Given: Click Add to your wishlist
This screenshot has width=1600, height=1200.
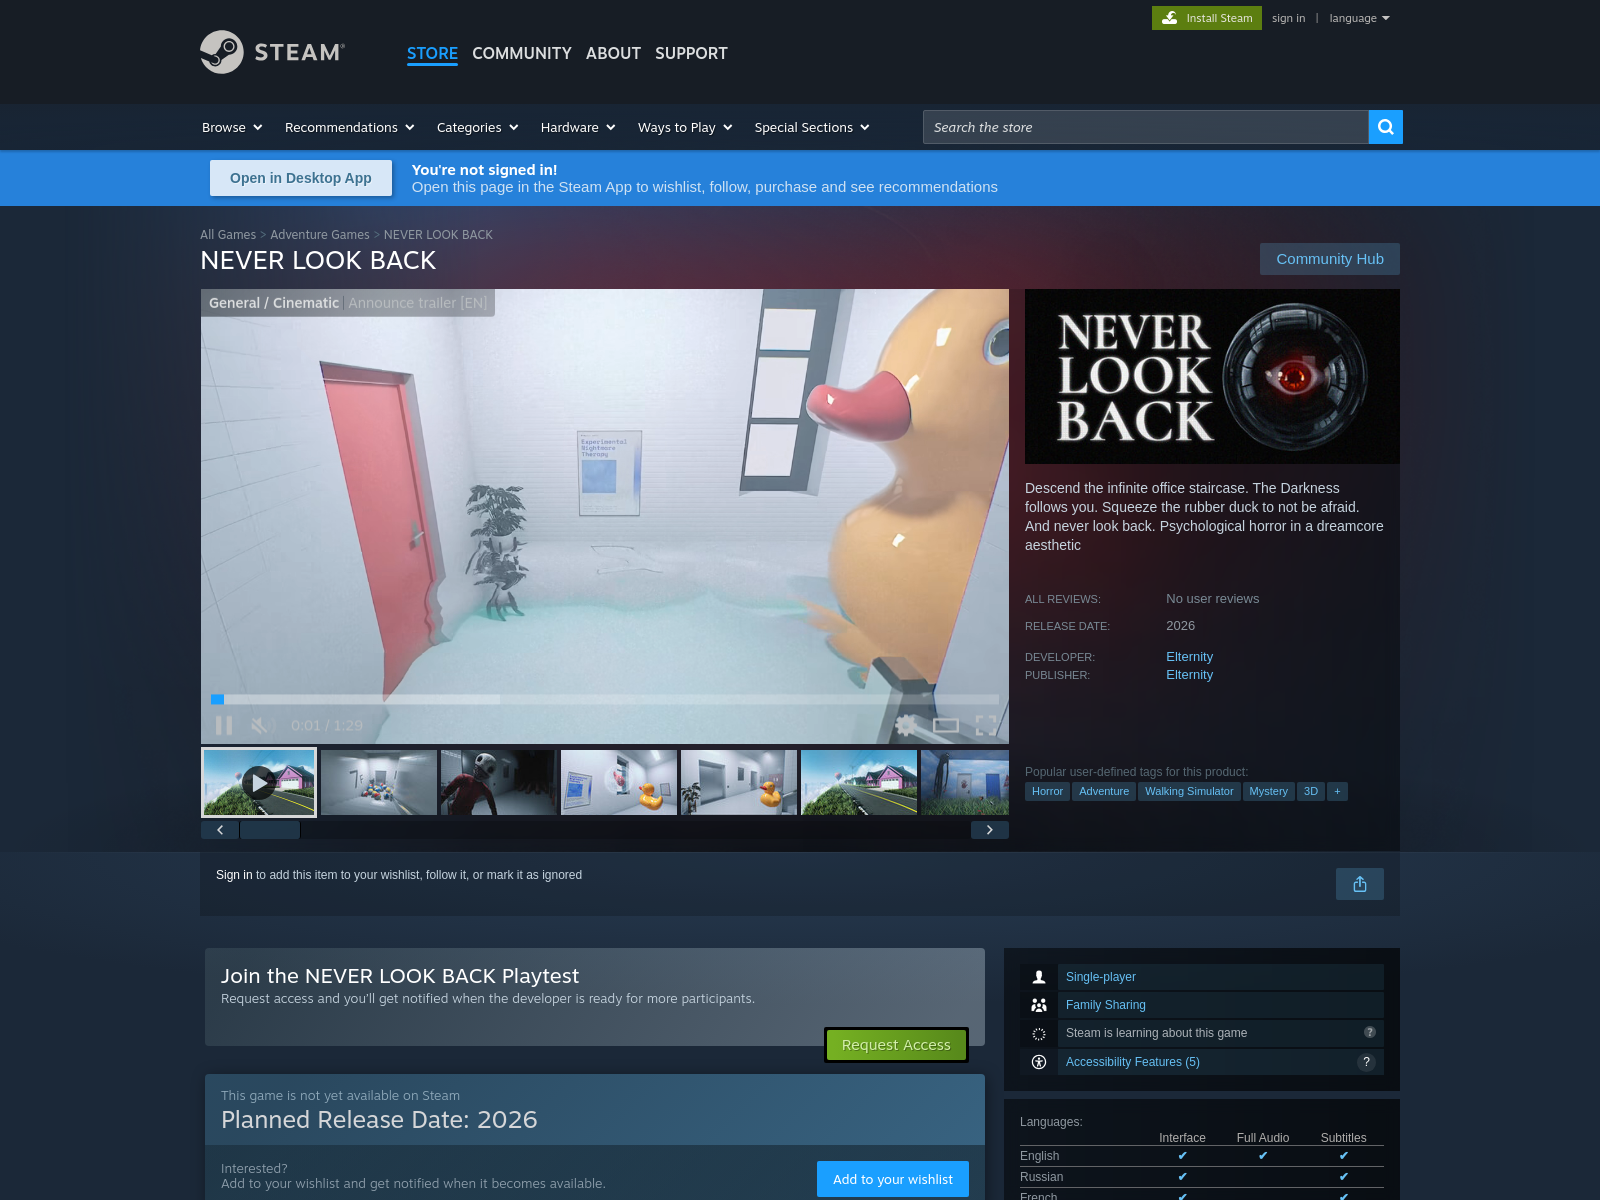Looking at the screenshot, I should pyautogui.click(x=893, y=1179).
